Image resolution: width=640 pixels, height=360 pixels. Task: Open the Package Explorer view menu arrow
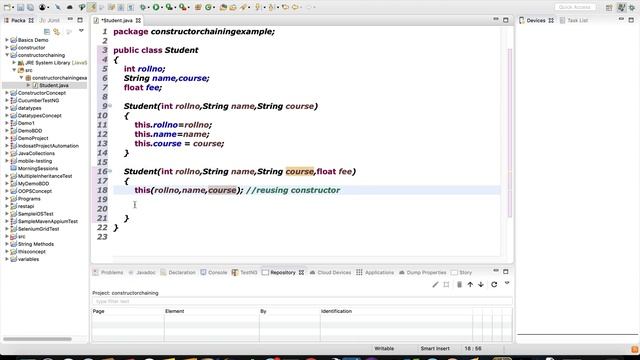point(81,31)
